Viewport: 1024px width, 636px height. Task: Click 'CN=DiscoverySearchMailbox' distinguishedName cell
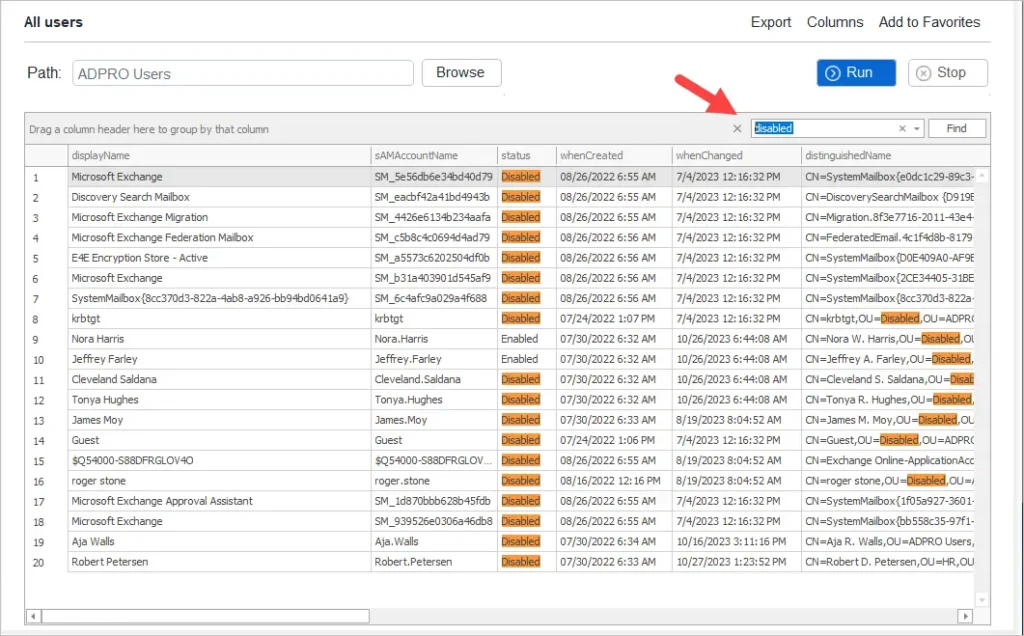[x=888, y=197]
